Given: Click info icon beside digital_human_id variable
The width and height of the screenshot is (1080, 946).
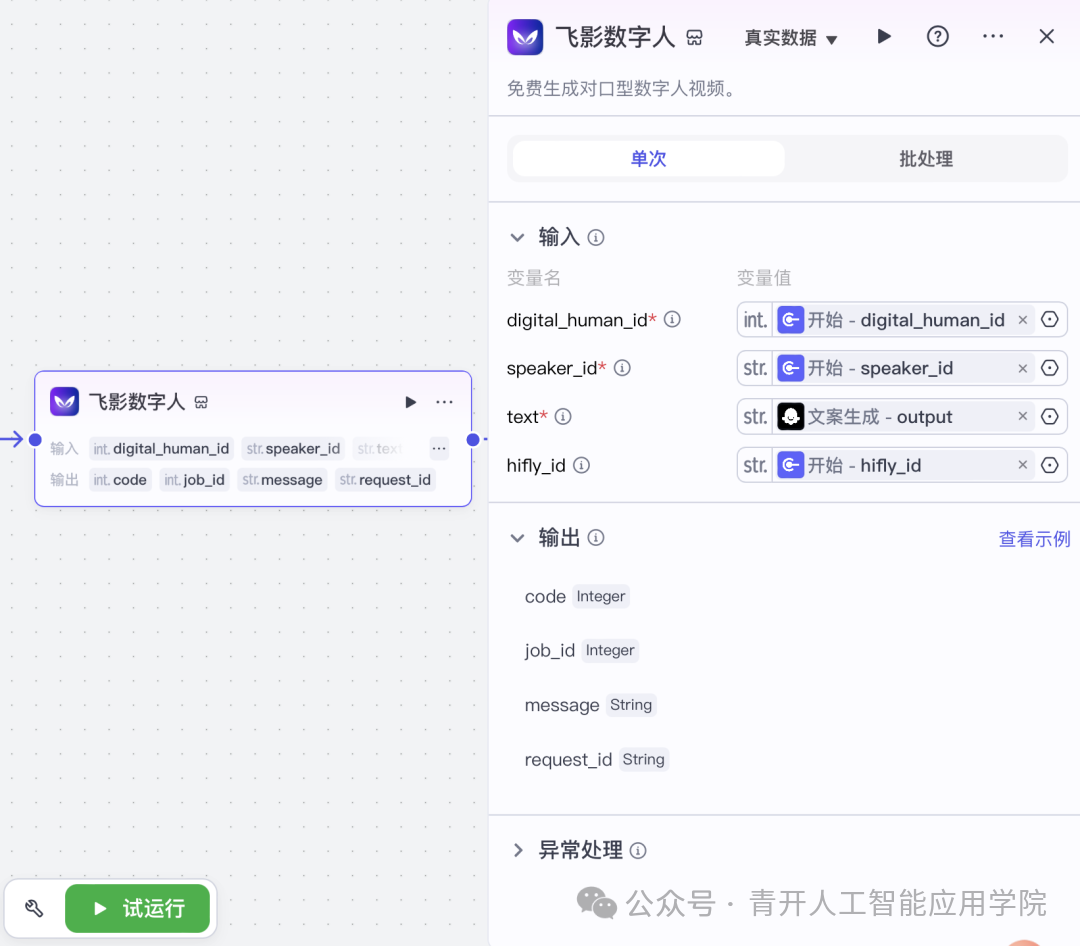Looking at the screenshot, I should tap(672, 320).
